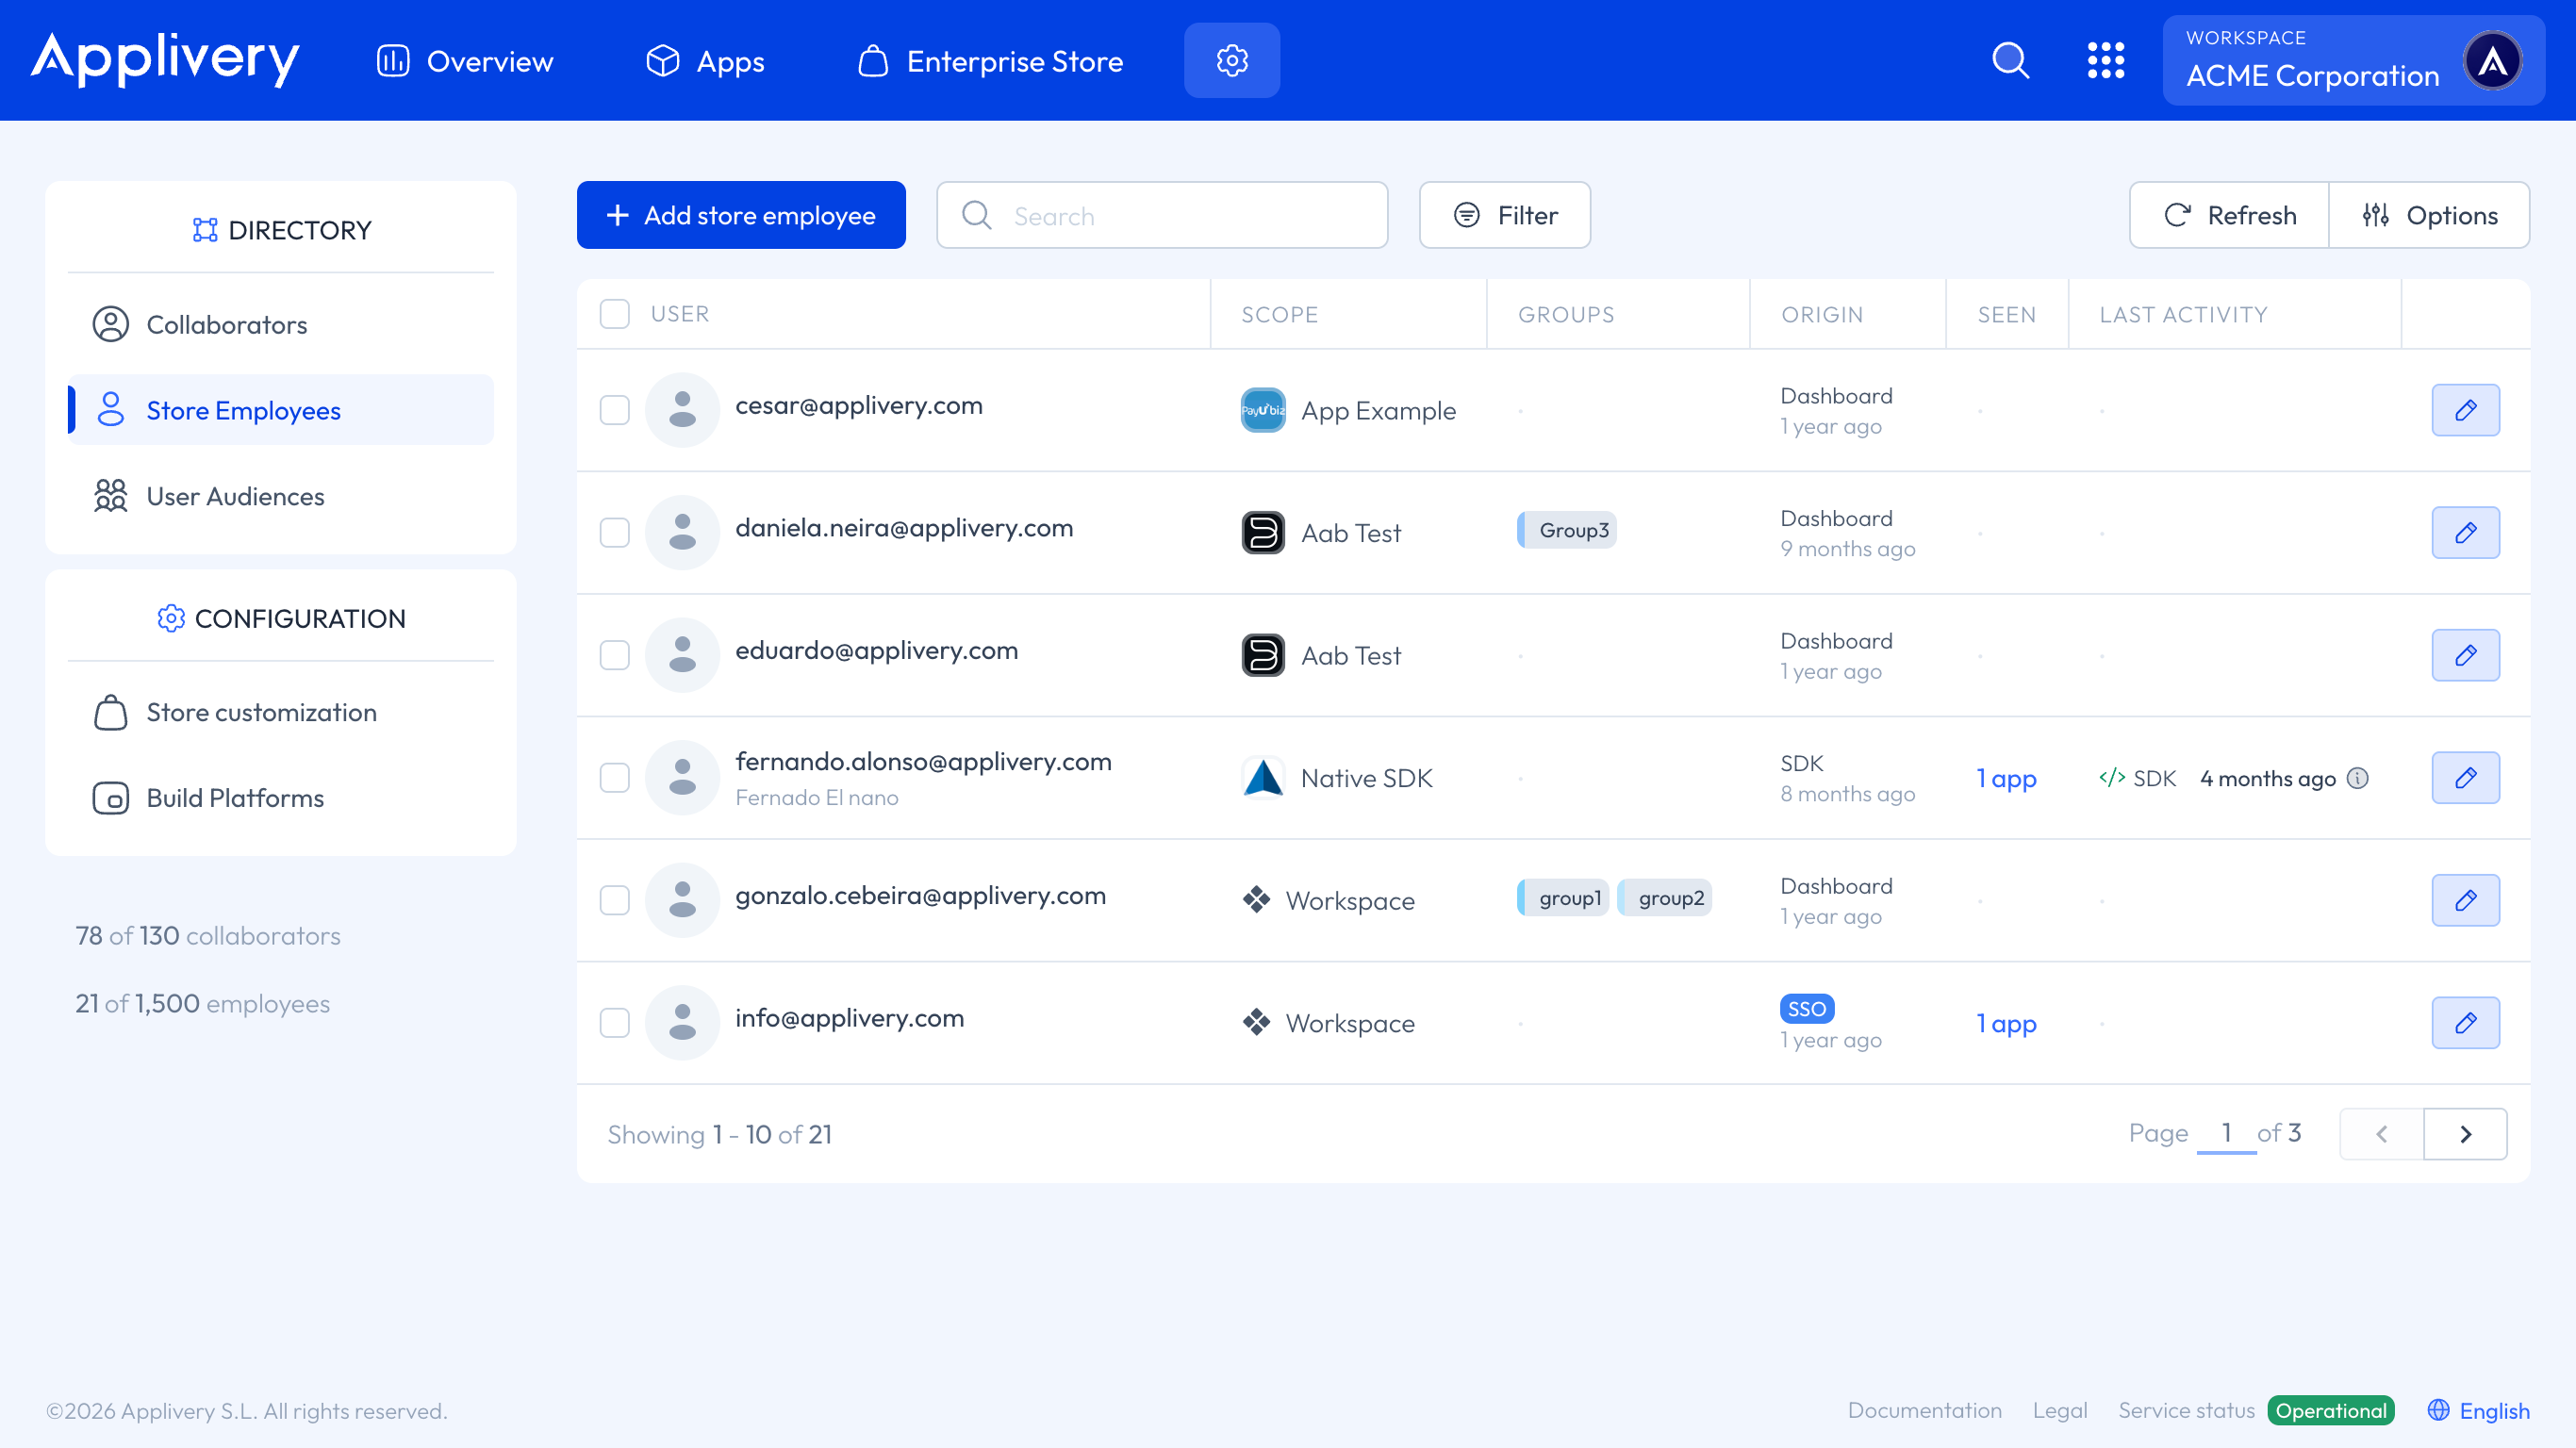
Task: Open Build Platforms under Configuration
Action: point(235,797)
